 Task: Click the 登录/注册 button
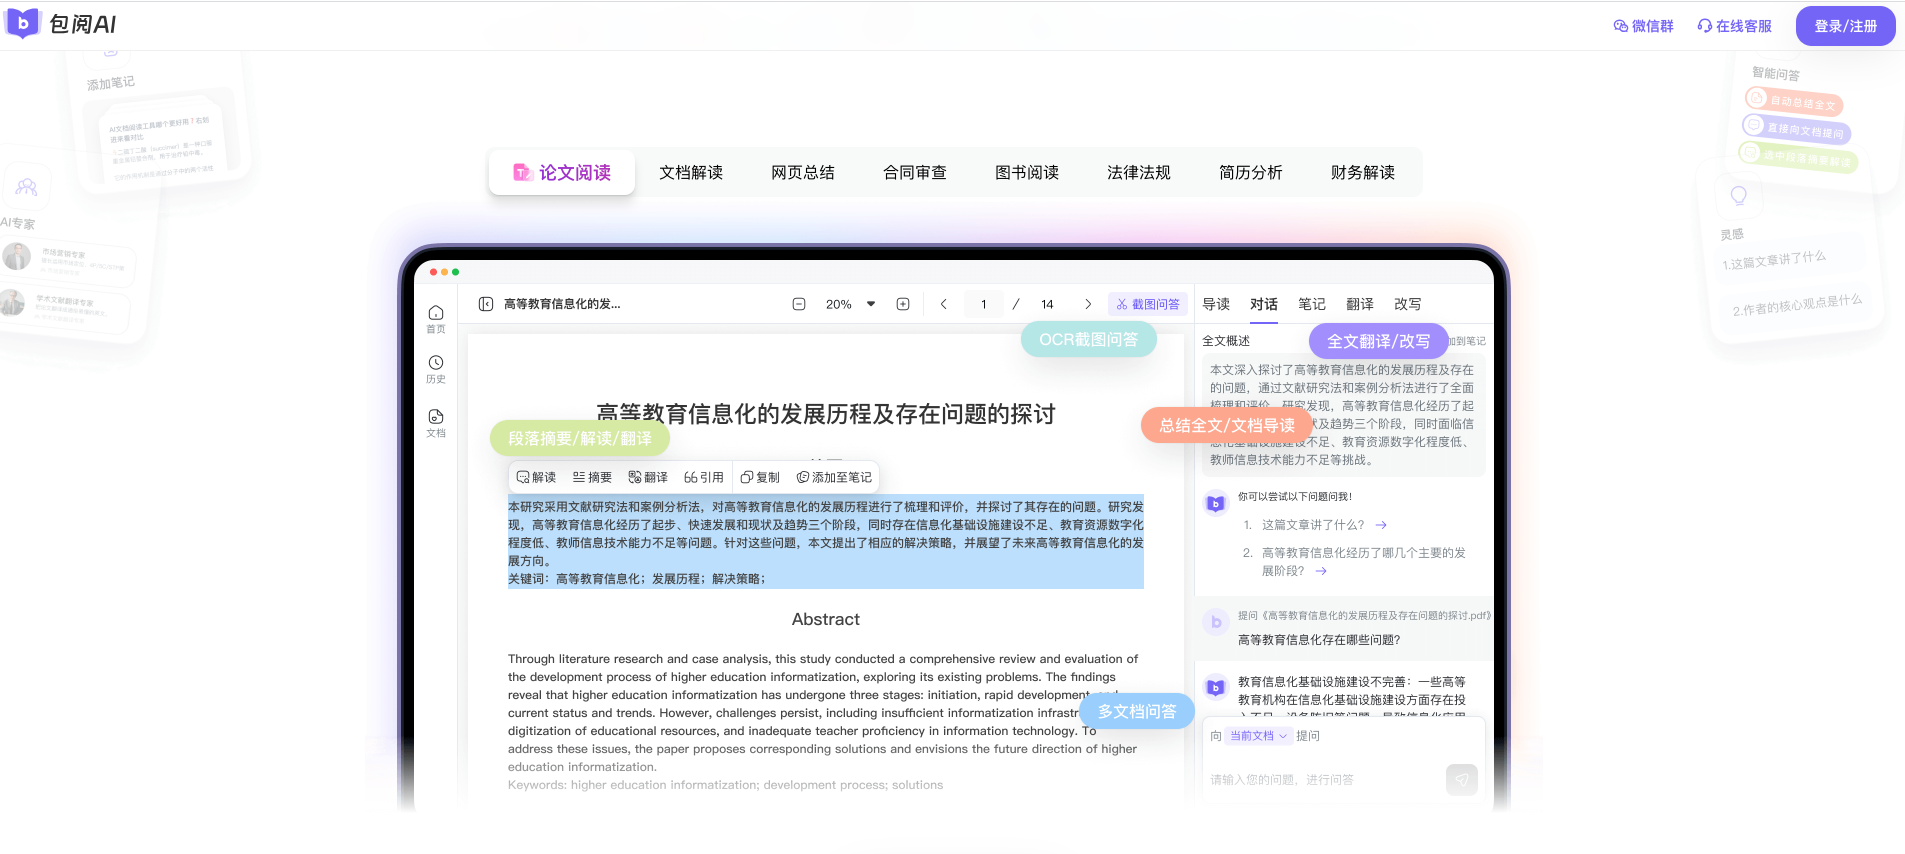pyautogui.click(x=1845, y=26)
